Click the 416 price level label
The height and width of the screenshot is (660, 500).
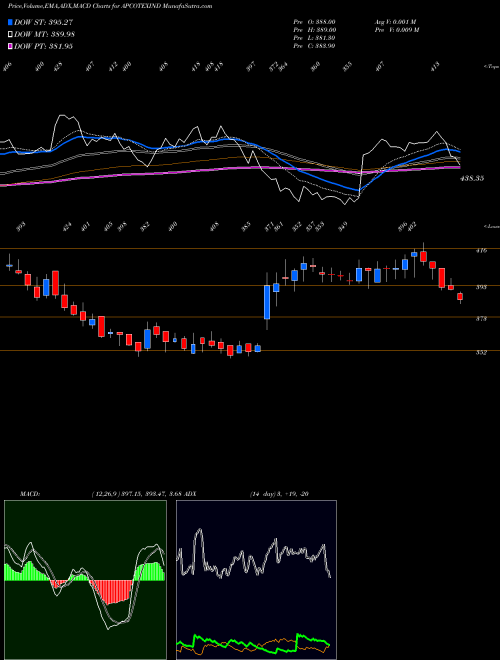coord(481,250)
